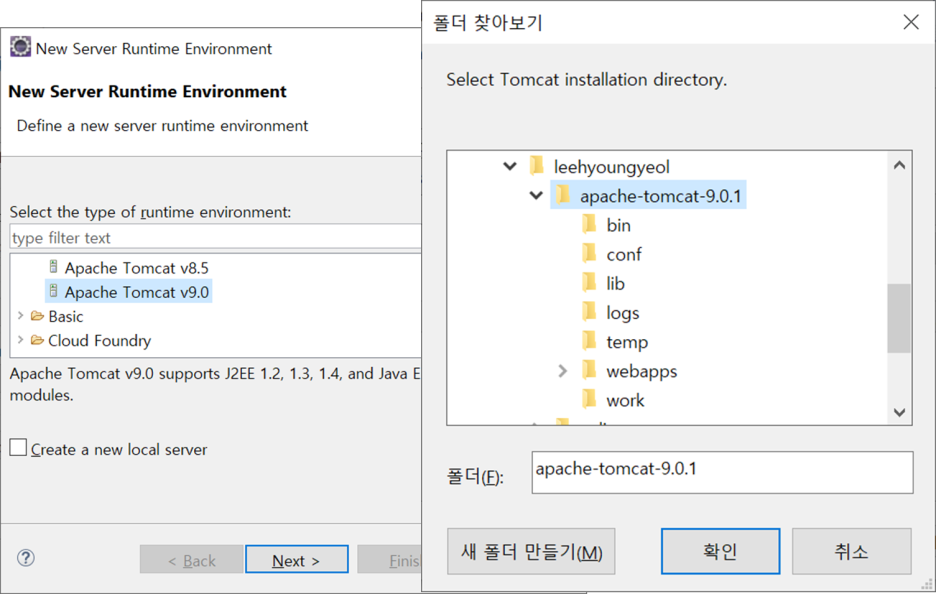Select the Basic tree row label
Image resolution: width=936 pixels, height=594 pixels.
coord(66,316)
